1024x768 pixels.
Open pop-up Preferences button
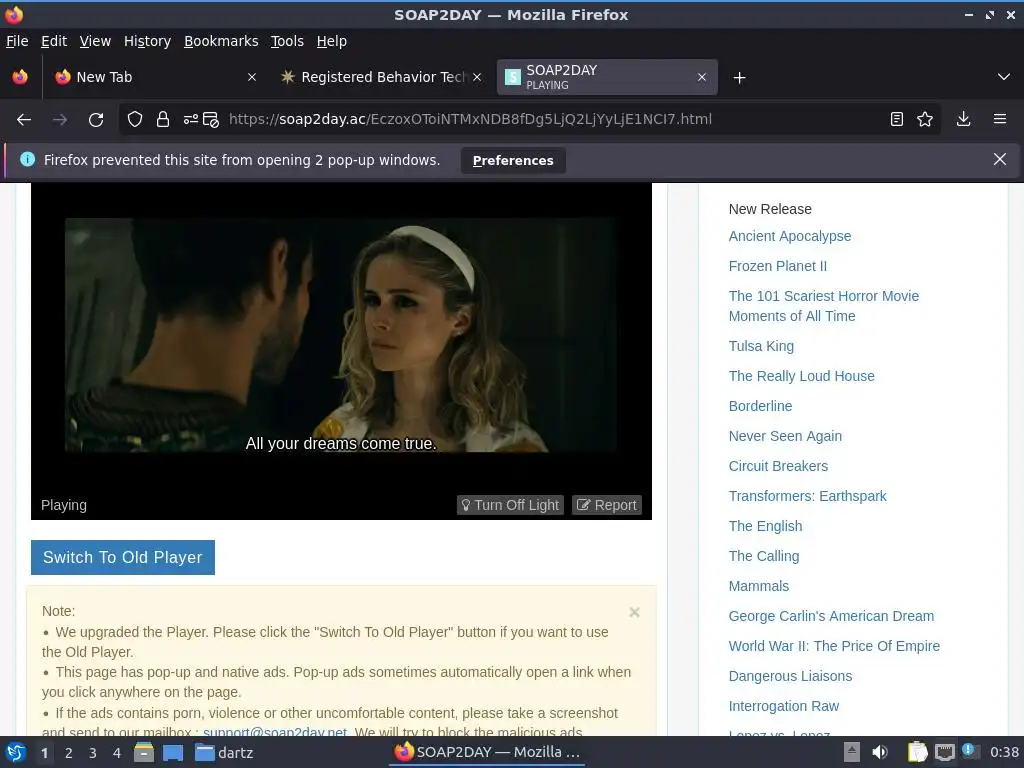tap(513, 161)
